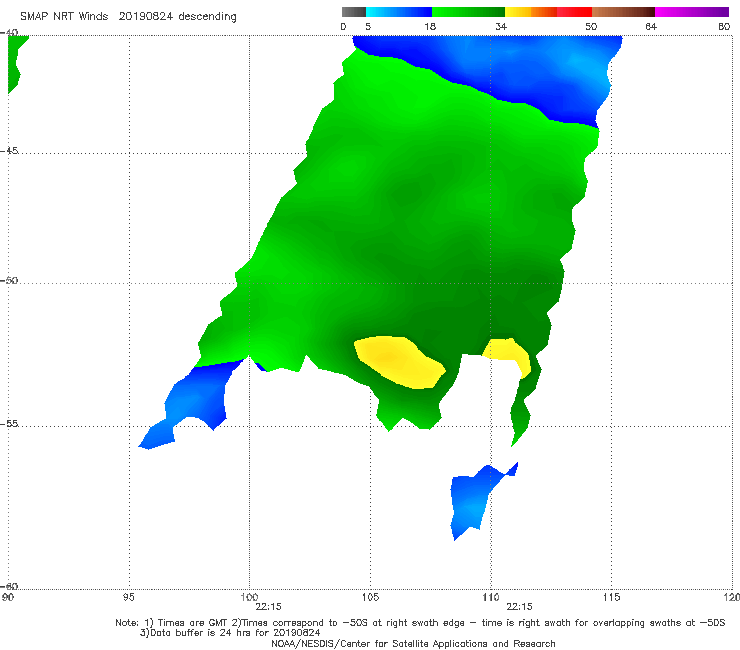Image resolution: width=740 pixels, height=650 pixels.
Task: Click the isolated blue patch below latitude -55
Action: [x=472, y=500]
